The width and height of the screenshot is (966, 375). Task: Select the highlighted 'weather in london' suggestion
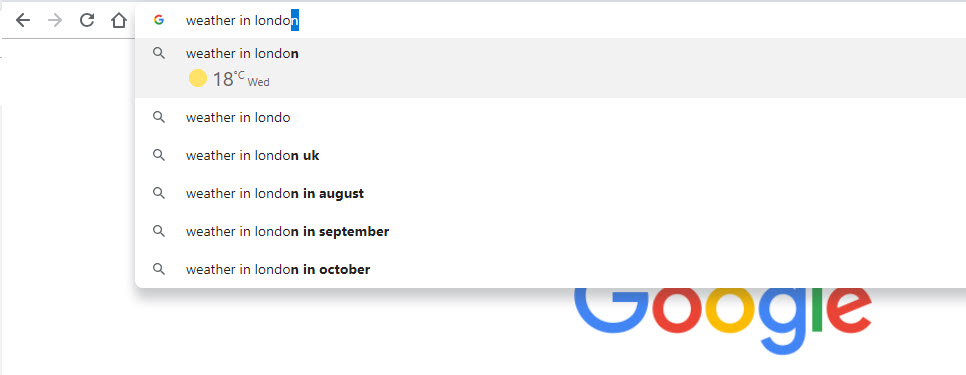pos(550,68)
